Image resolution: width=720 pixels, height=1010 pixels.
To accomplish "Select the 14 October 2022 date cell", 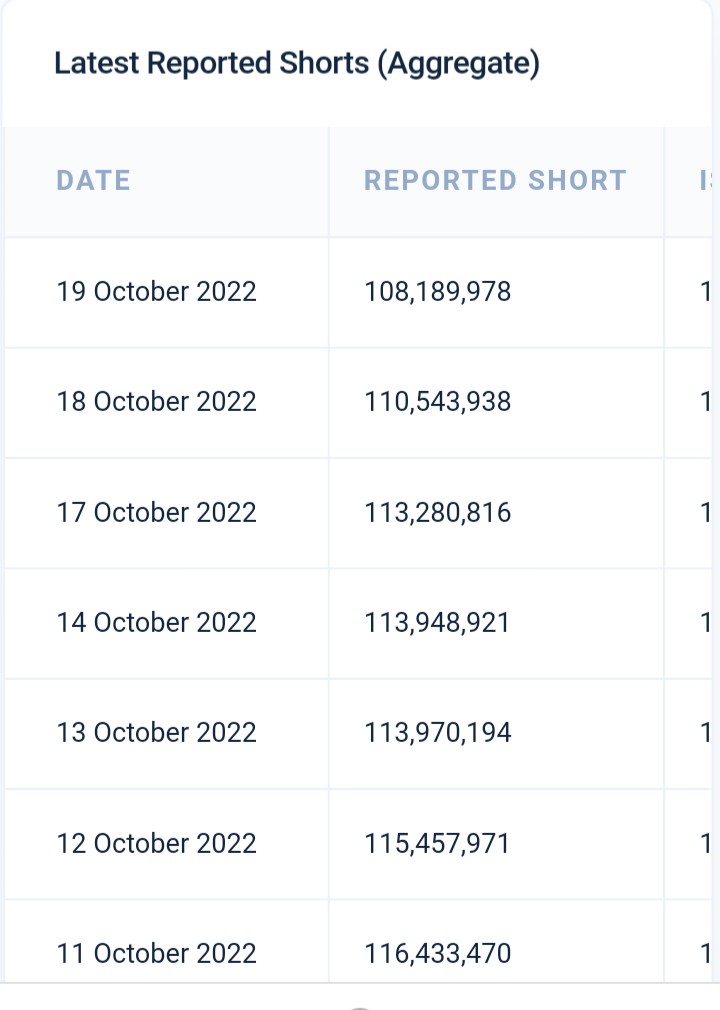I will (x=156, y=622).
